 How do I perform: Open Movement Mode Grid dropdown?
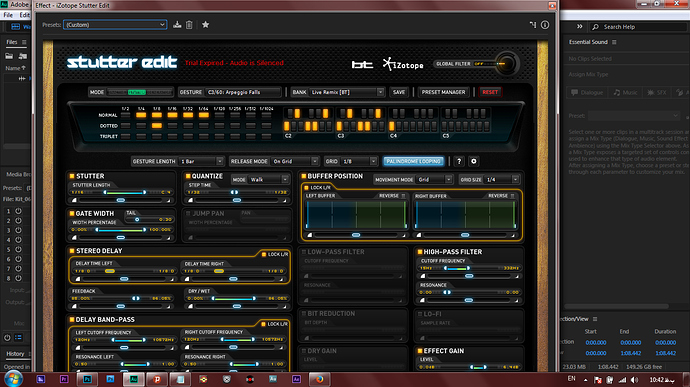coord(434,180)
